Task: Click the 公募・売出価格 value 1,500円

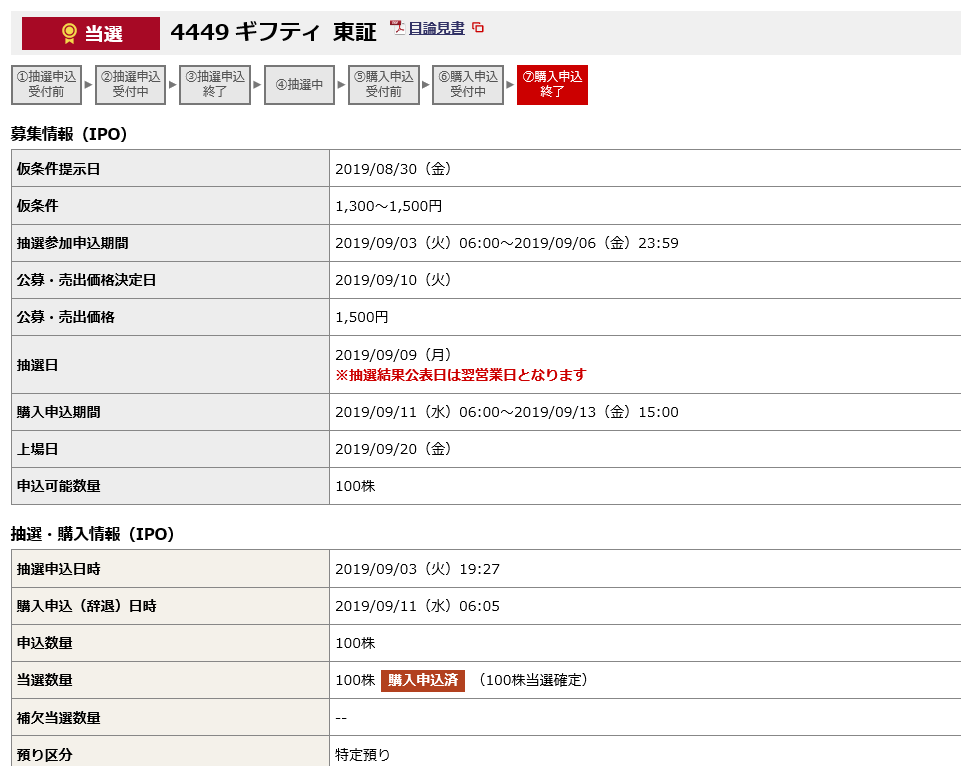Action: tap(362, 317)
